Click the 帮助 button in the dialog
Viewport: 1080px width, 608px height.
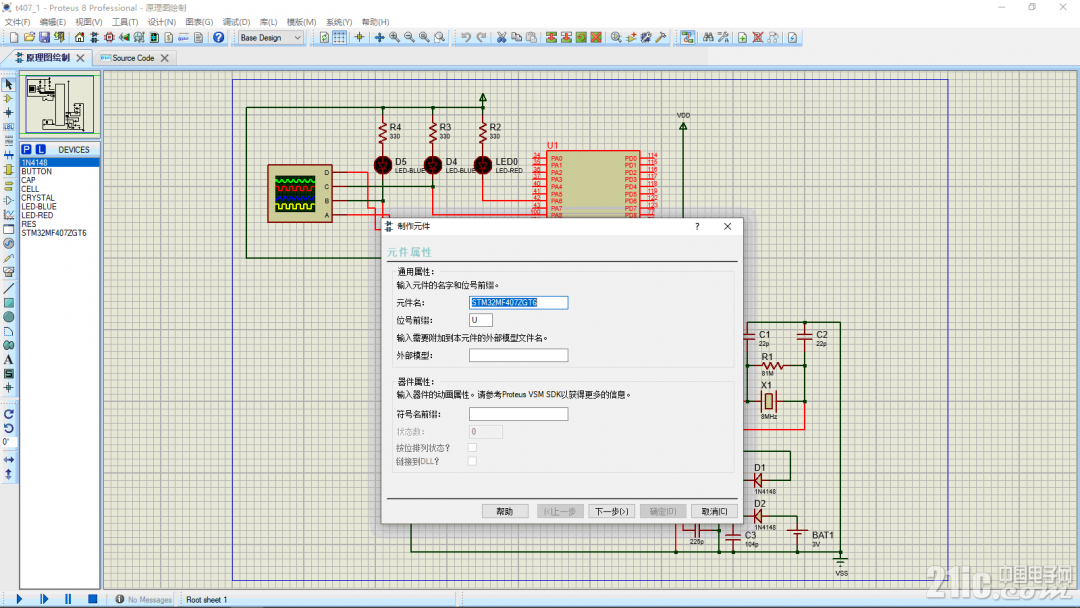pos(505,511)
